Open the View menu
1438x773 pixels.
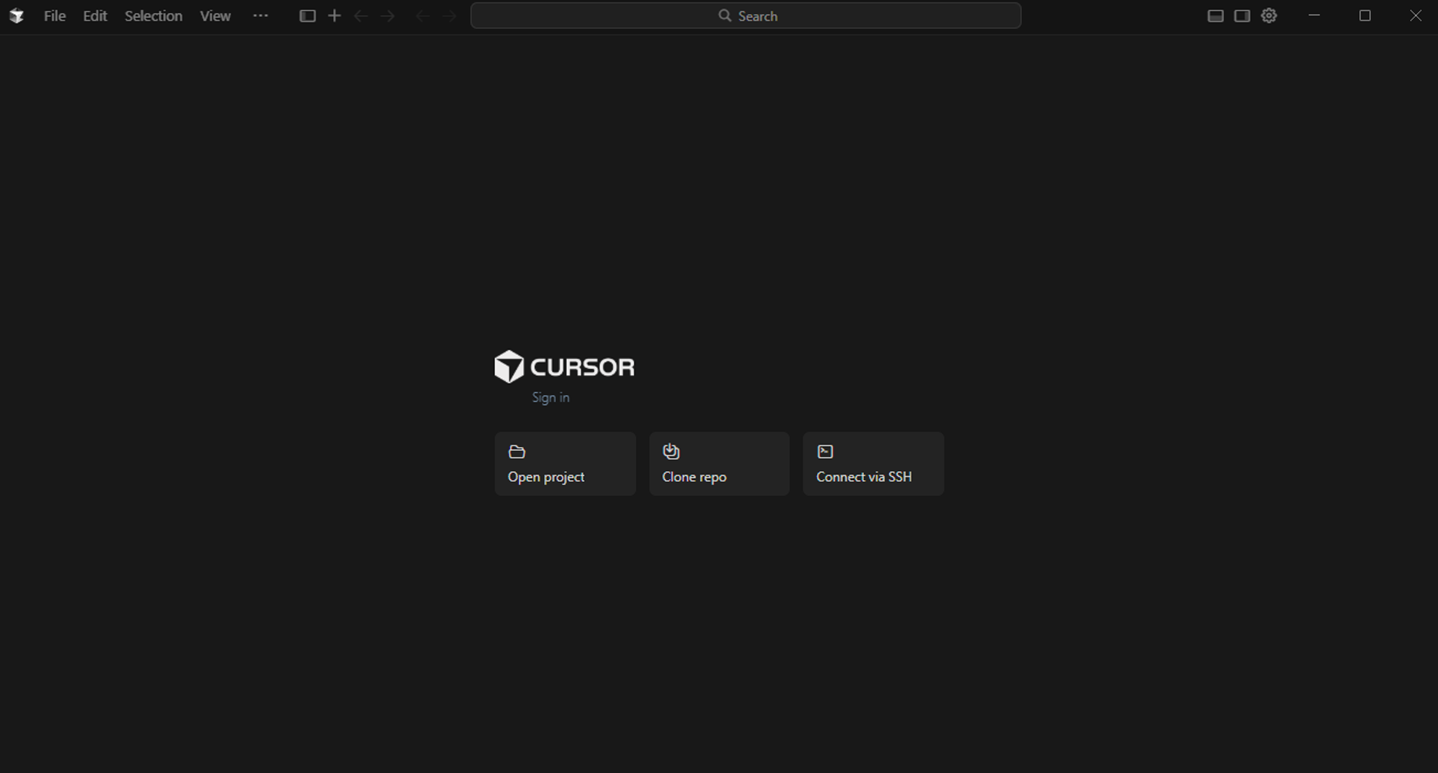tap(215, 15)
